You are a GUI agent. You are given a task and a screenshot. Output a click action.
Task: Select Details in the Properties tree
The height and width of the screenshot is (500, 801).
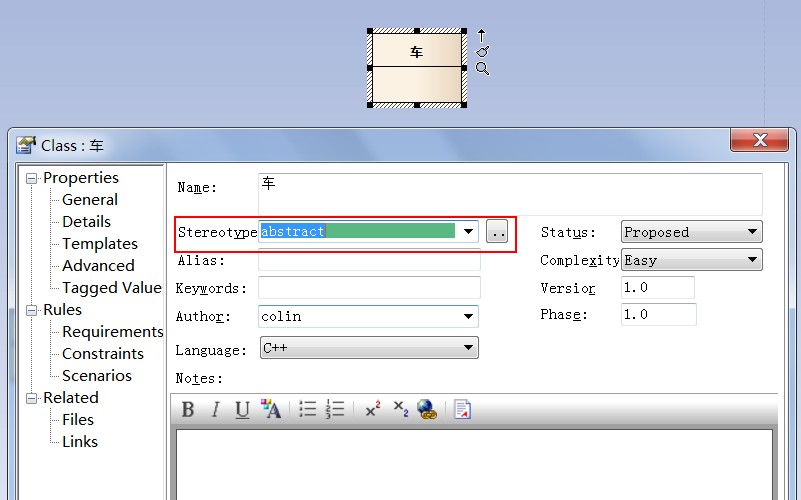point(86,222)
